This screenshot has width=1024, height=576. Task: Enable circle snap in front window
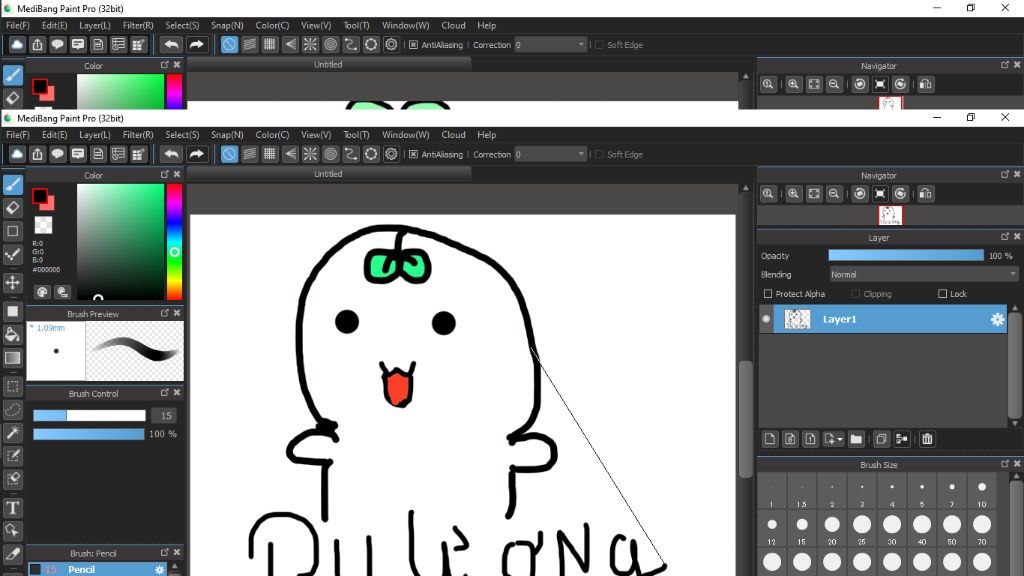[330, 154]
